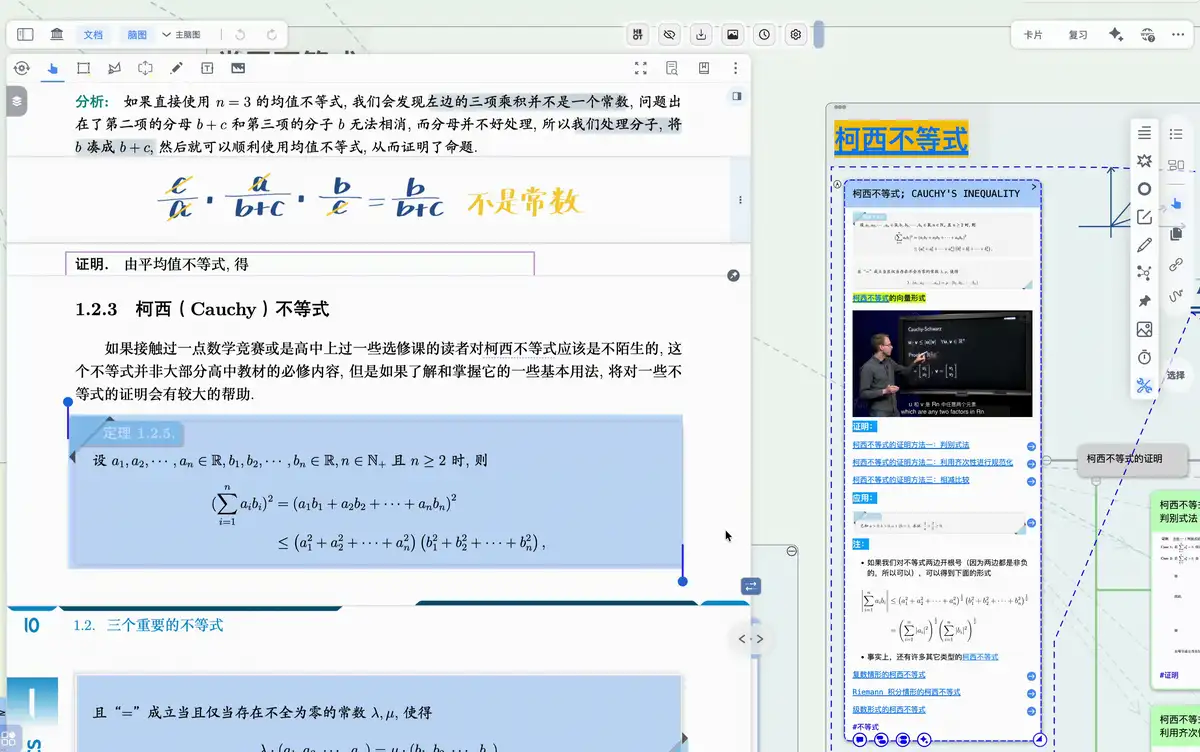Click the AI sparkle icon
The width and height of the screenshot is (1200, 752).
tap(1117, 34)
